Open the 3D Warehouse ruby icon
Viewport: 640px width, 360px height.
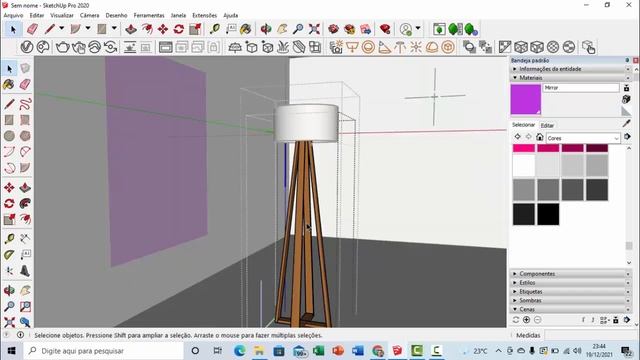(x=333, y=29)
